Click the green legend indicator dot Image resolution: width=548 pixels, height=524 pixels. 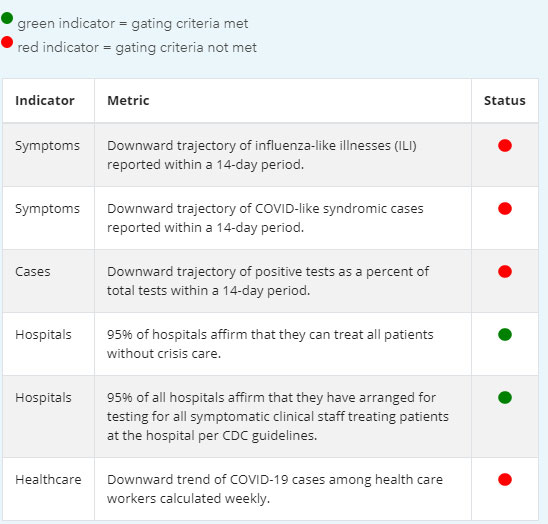click(7, 17)
